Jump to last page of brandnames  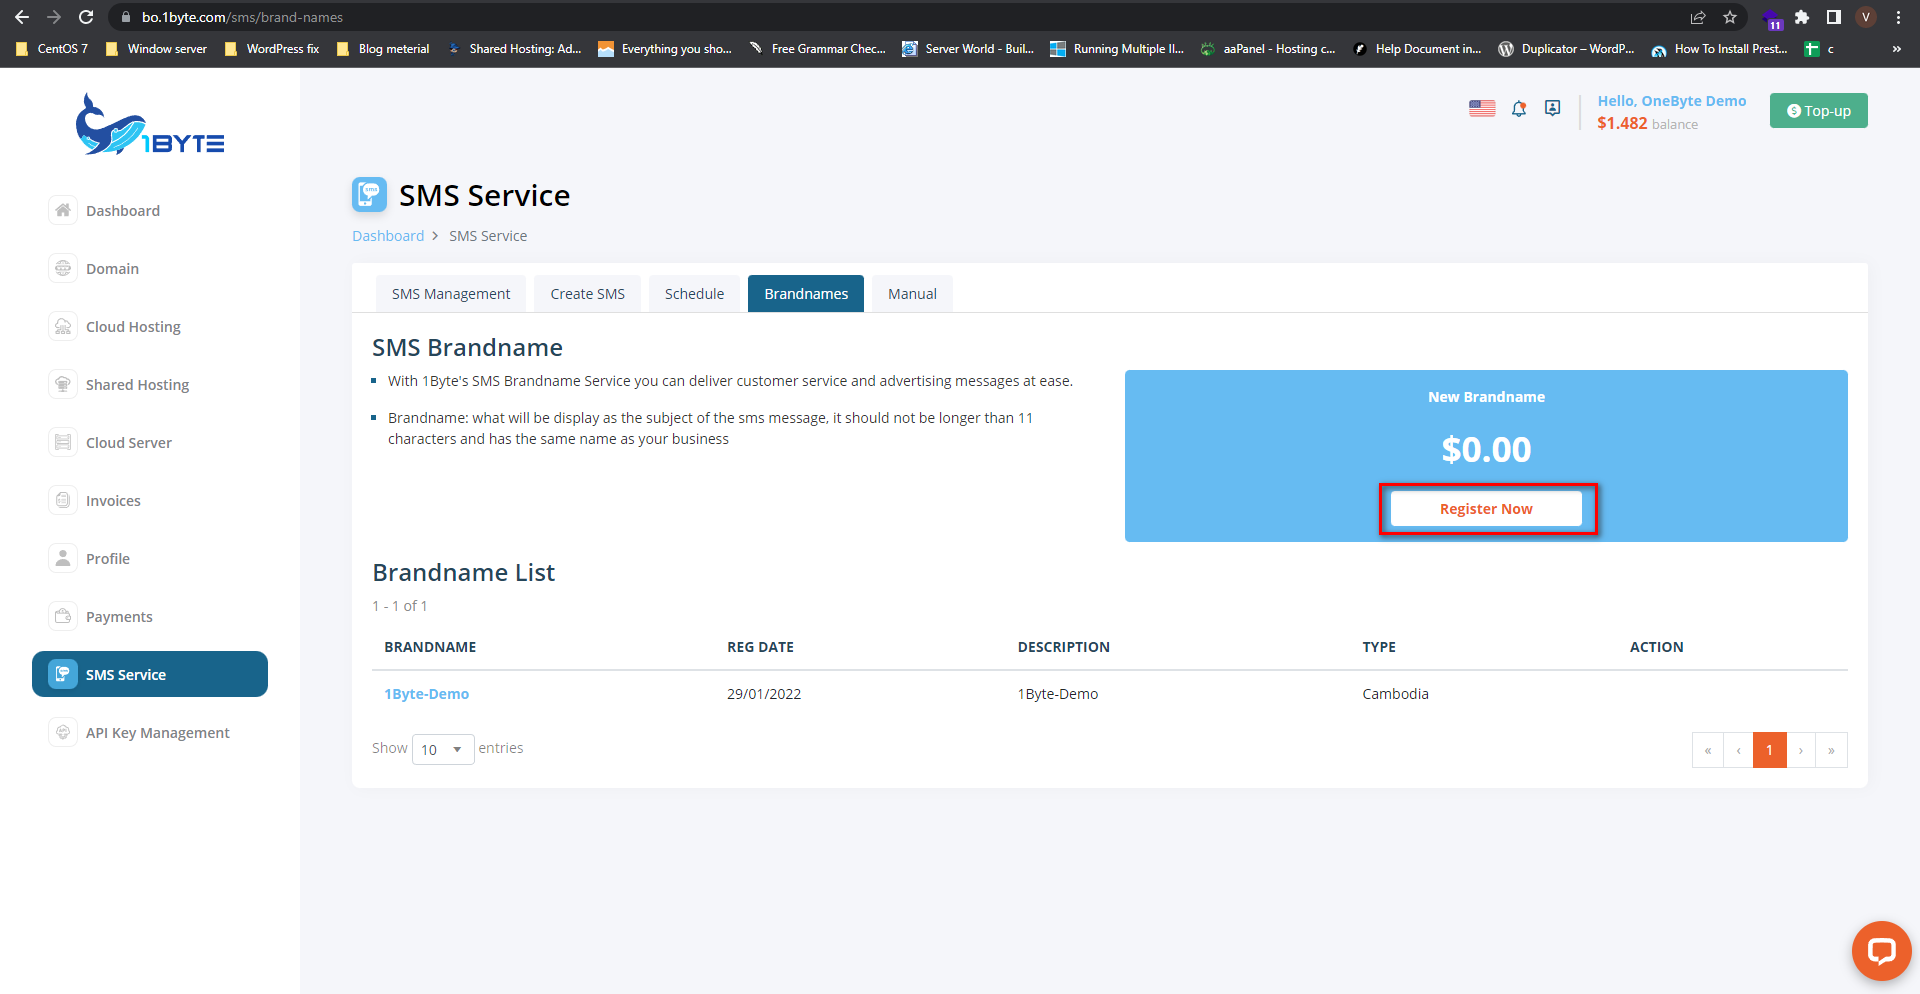point(1832,750)
